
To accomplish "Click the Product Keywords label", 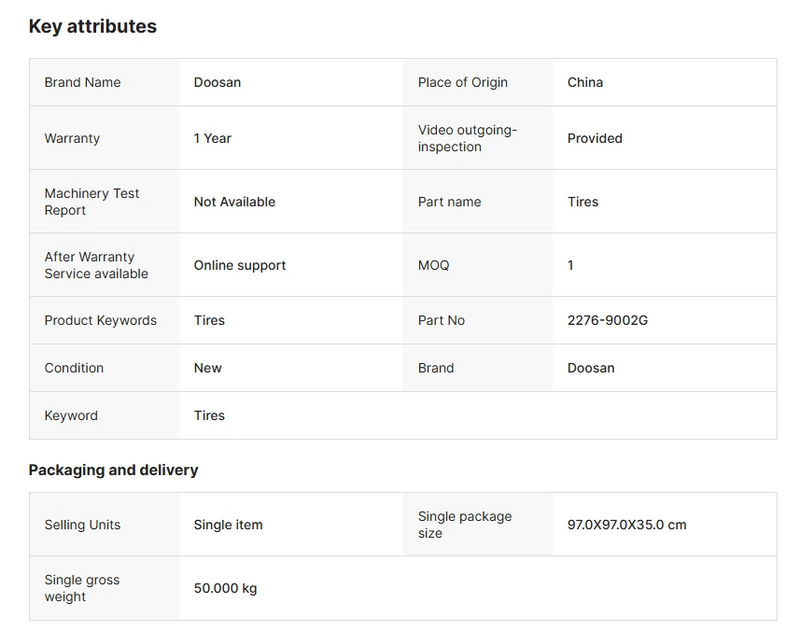I will 100,320.
